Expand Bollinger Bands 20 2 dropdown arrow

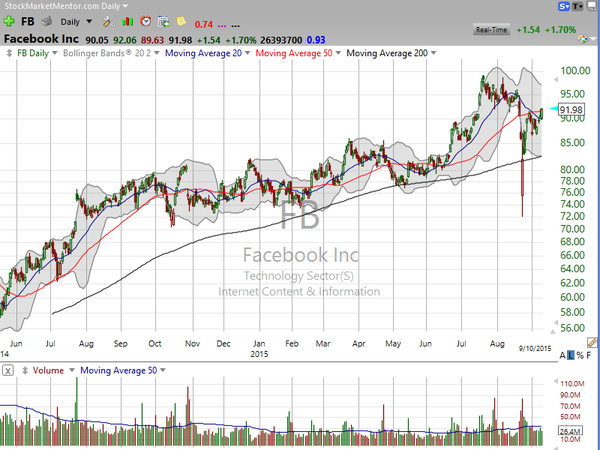(x=157, y=53)
